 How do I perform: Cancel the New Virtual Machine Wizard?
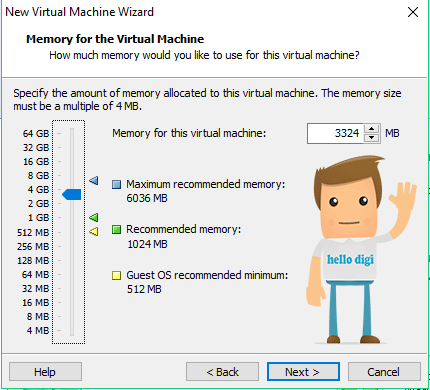pos(384,372)
